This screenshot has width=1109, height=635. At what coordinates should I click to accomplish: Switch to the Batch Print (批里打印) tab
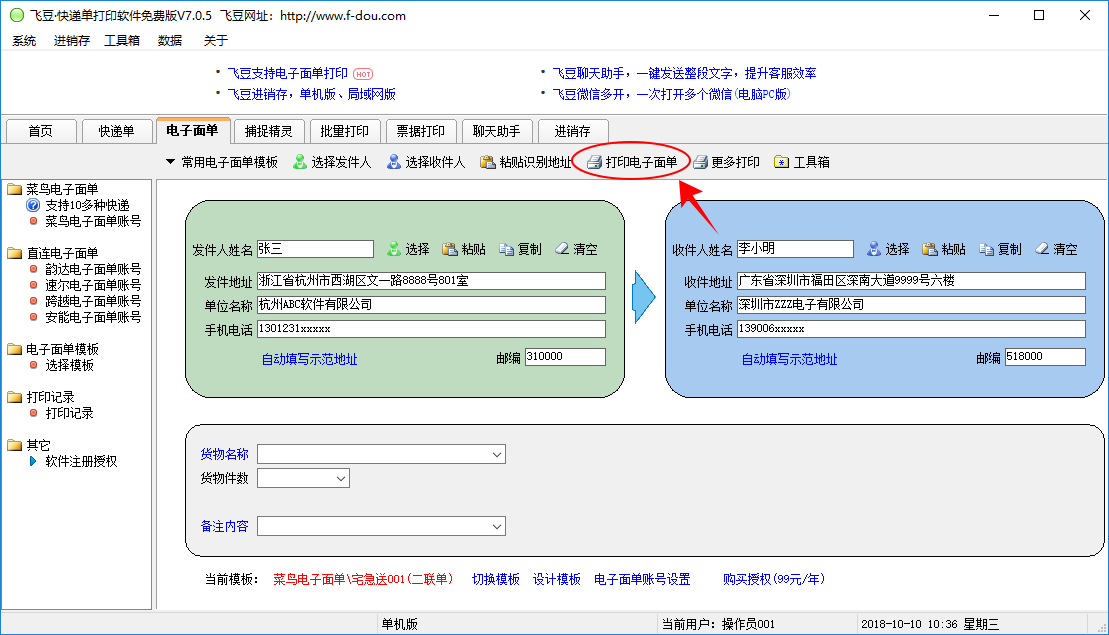344,131
